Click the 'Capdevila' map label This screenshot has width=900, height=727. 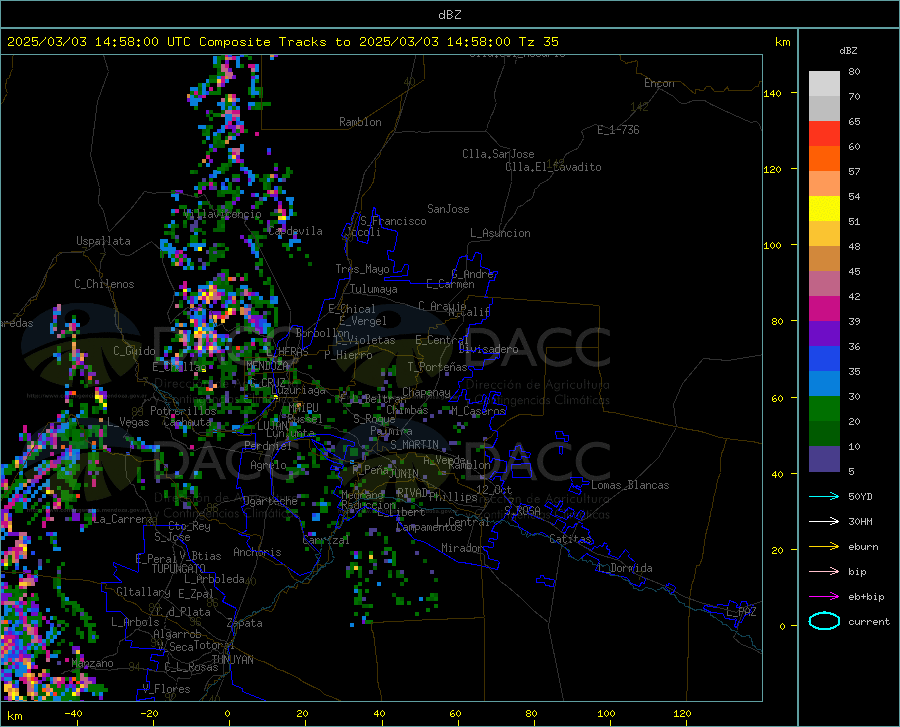click(x=295, y=231)
